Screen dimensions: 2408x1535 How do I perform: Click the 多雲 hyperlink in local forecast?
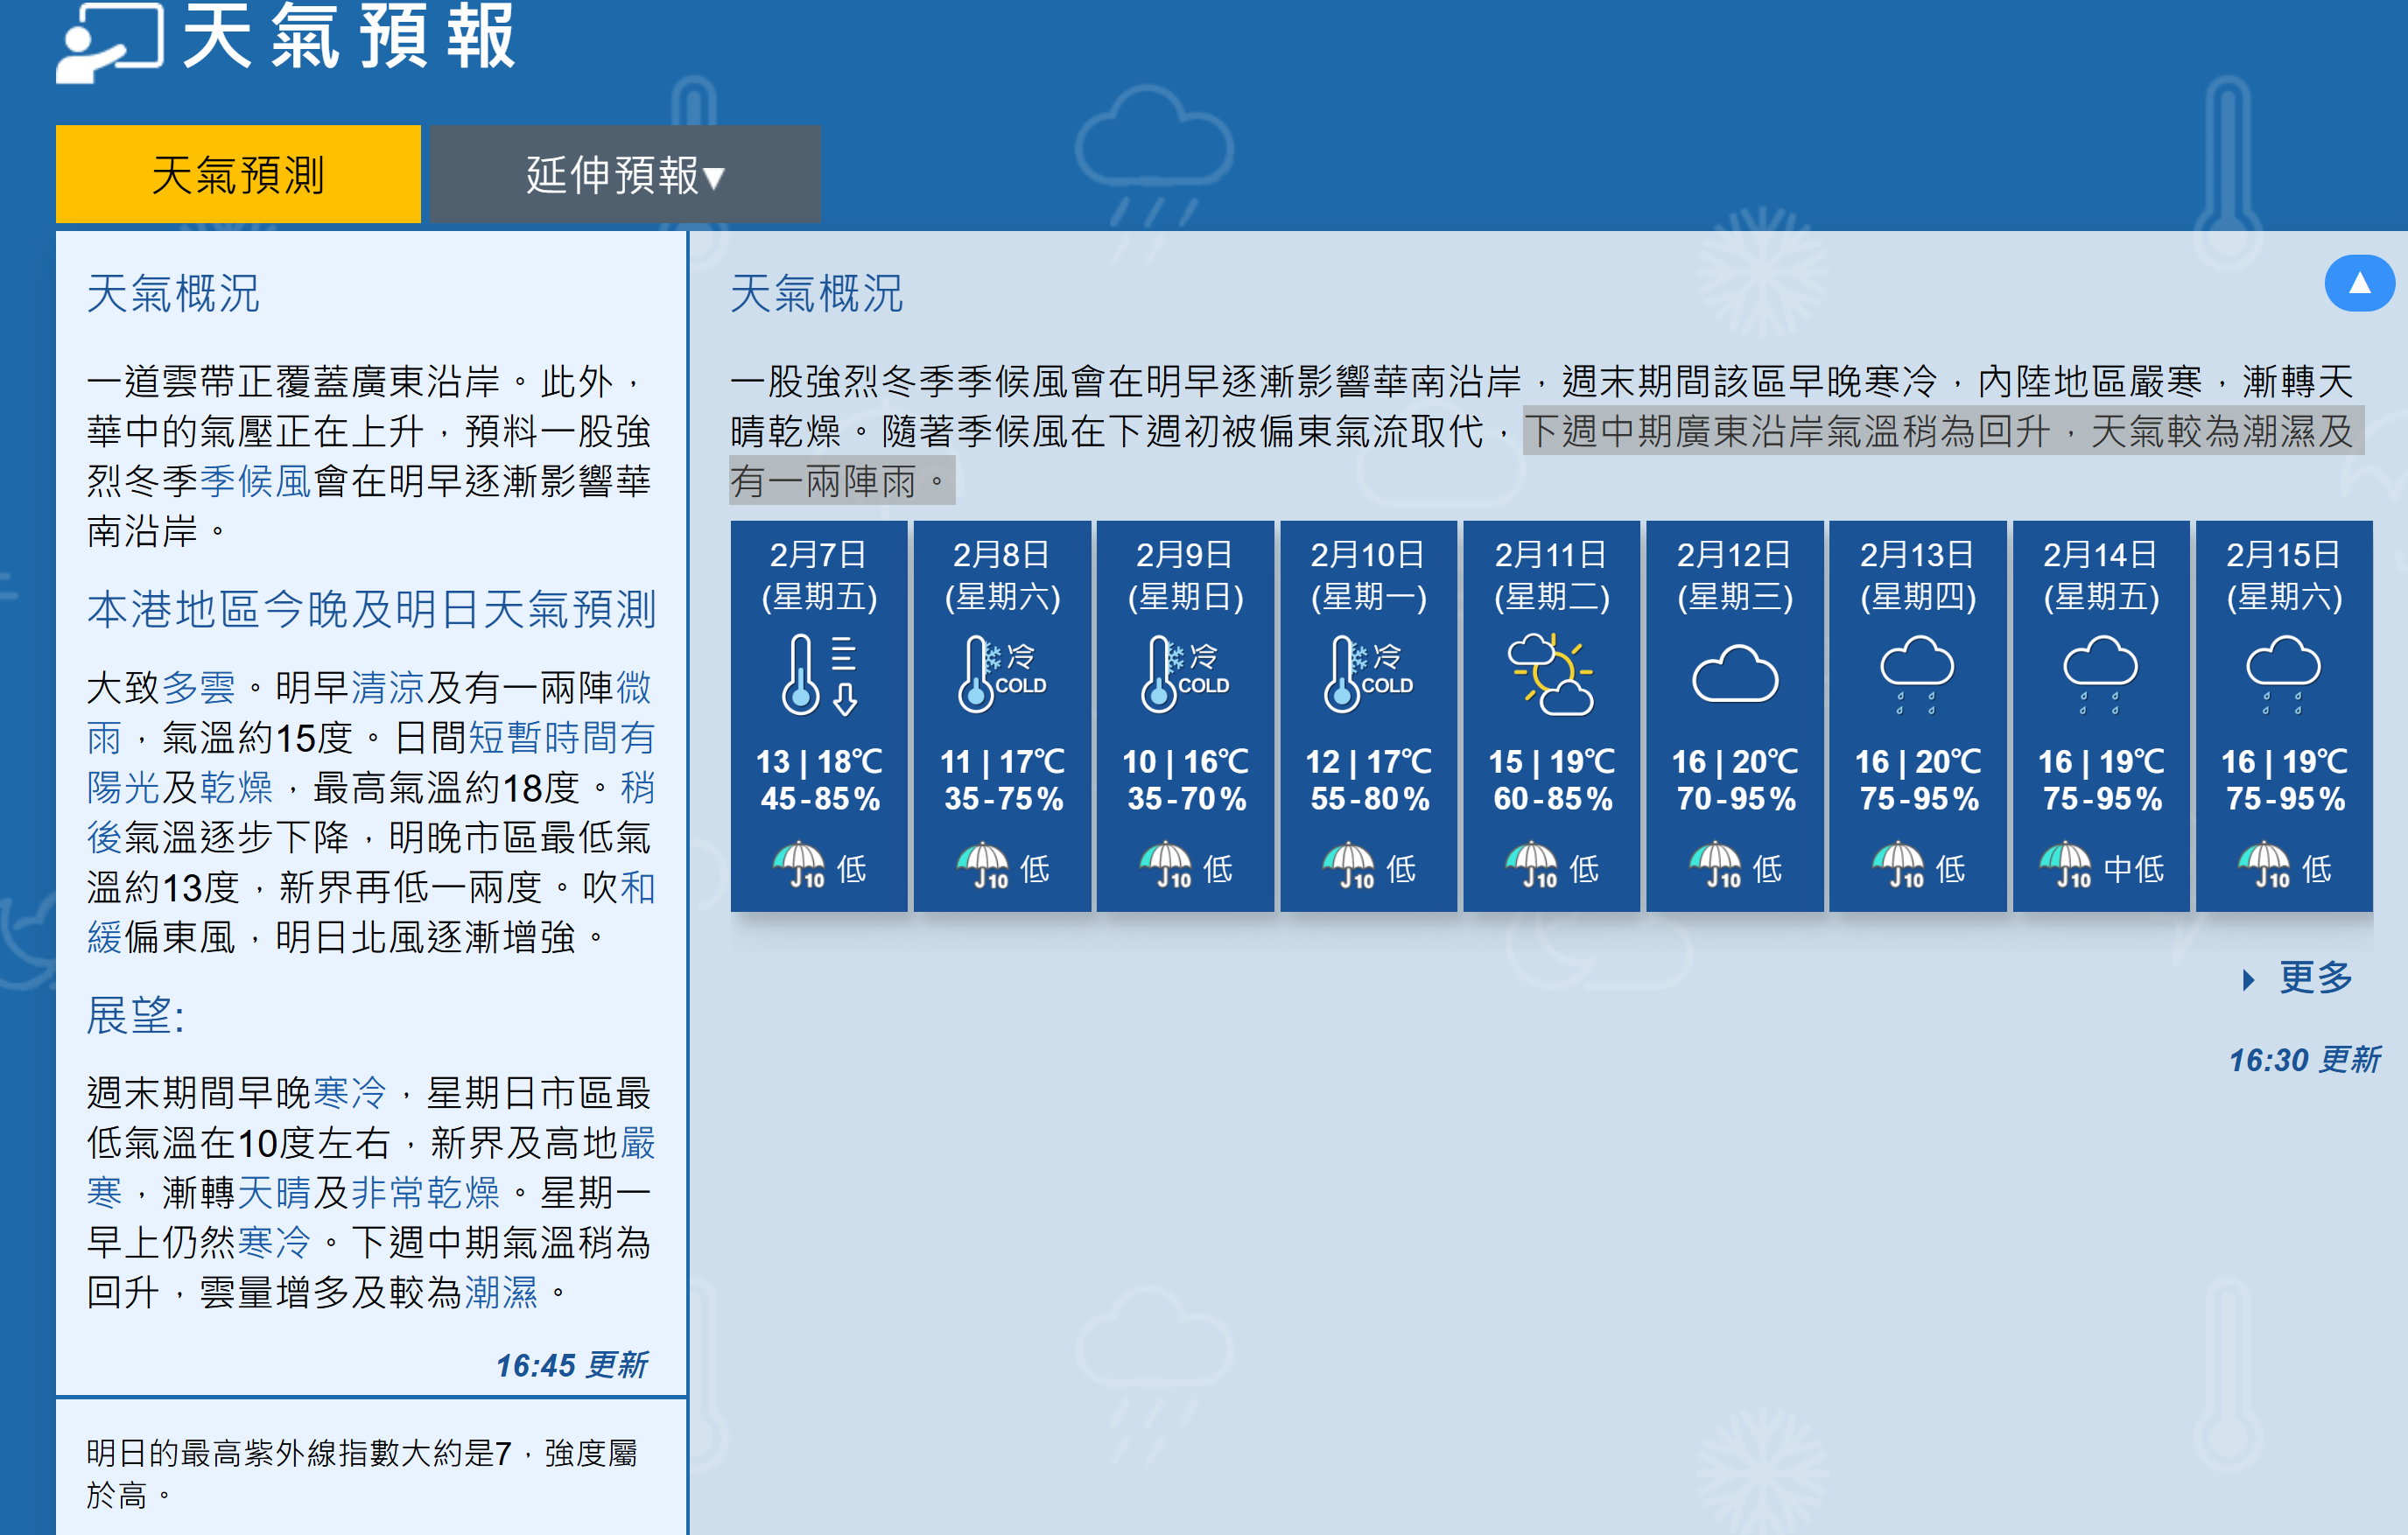coord(198,688)
